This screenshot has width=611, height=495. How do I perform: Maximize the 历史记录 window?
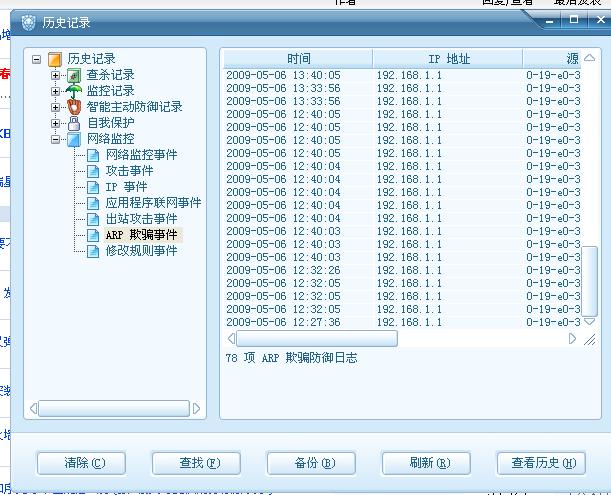[574, 19]
